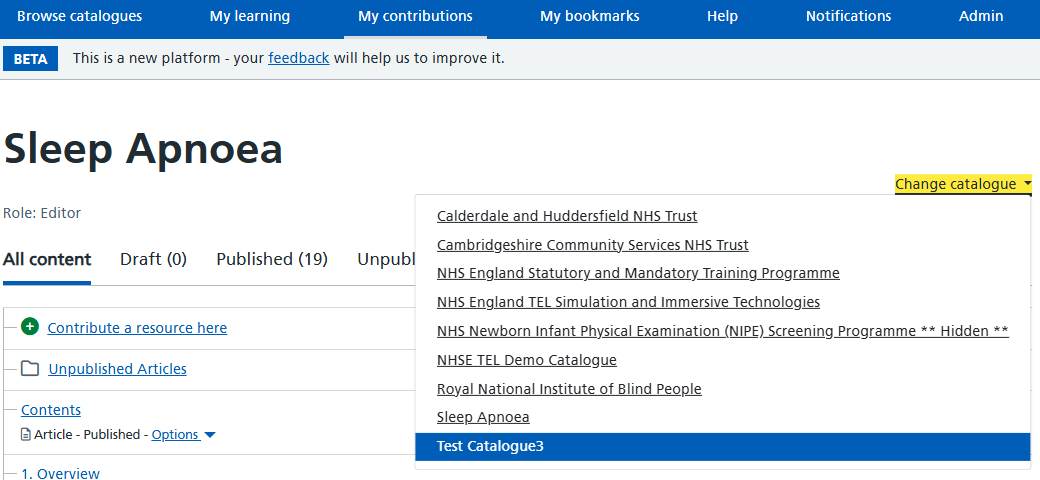This screenshot has width=1040, height=480.
Task: Select Sleep Apnoea in catalogue list
Action: [484, 417]
